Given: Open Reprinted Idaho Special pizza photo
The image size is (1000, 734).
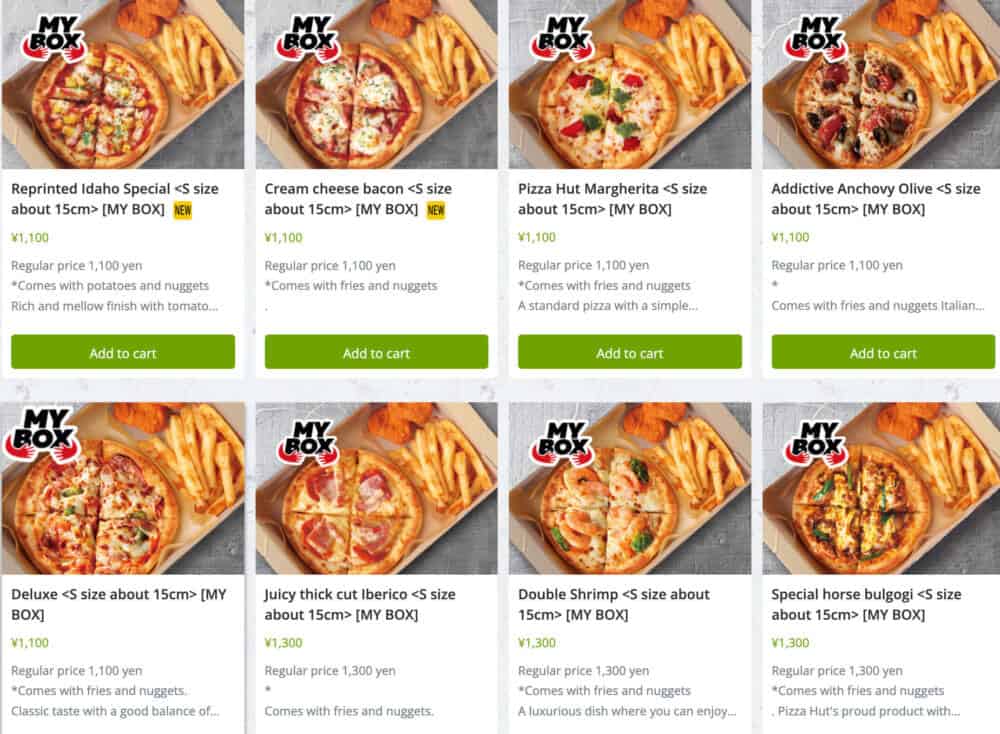Looking at the screenshot, I should 122,84.
